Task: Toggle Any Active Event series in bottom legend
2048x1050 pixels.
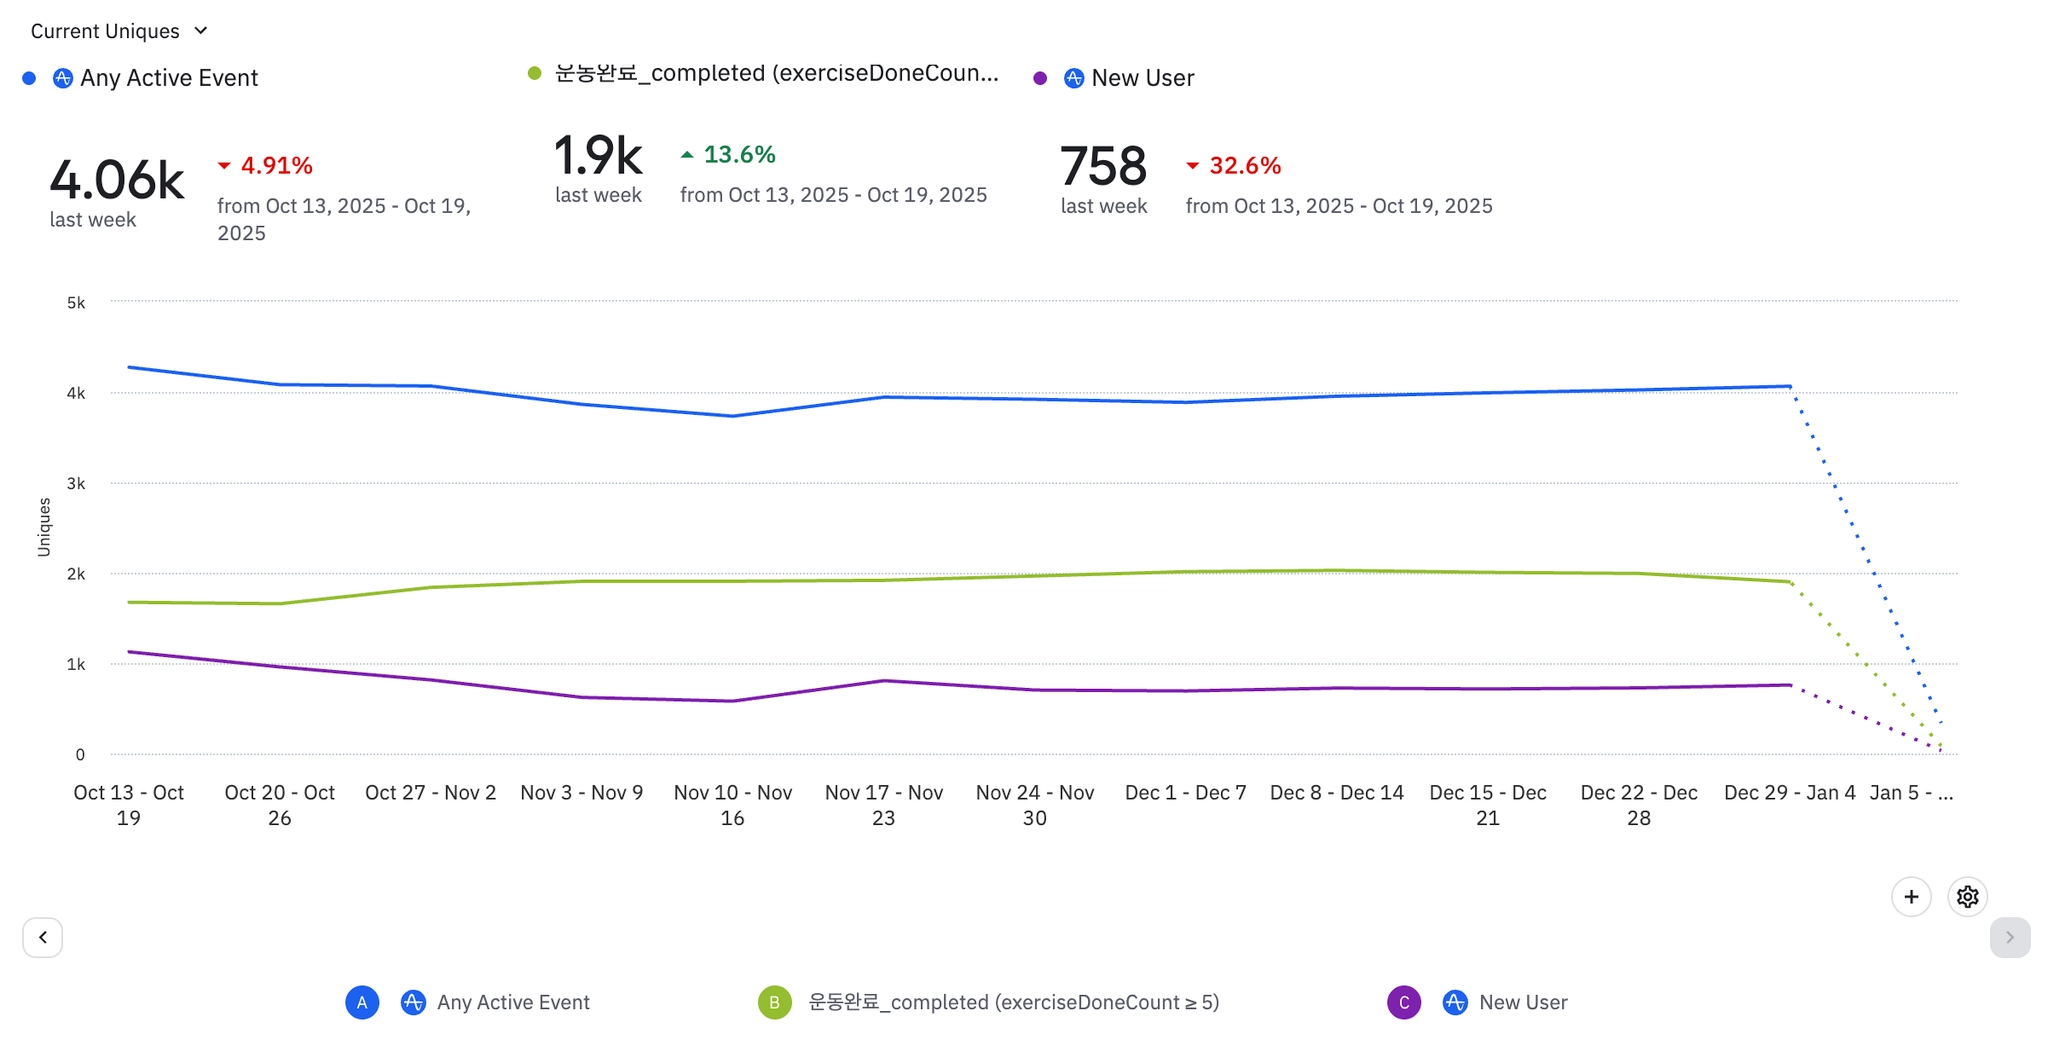Action: [513, 1002]
